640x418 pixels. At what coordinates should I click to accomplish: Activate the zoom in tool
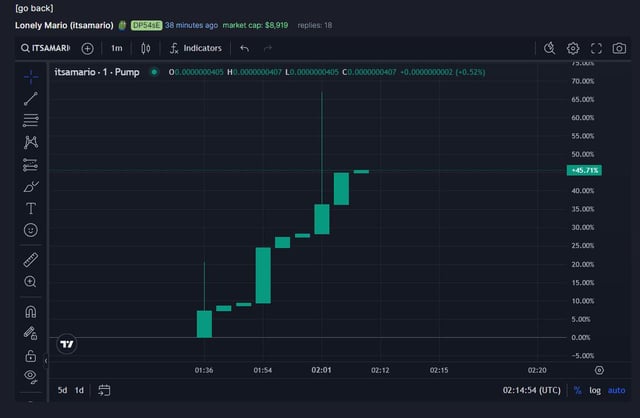pos(31,282)
